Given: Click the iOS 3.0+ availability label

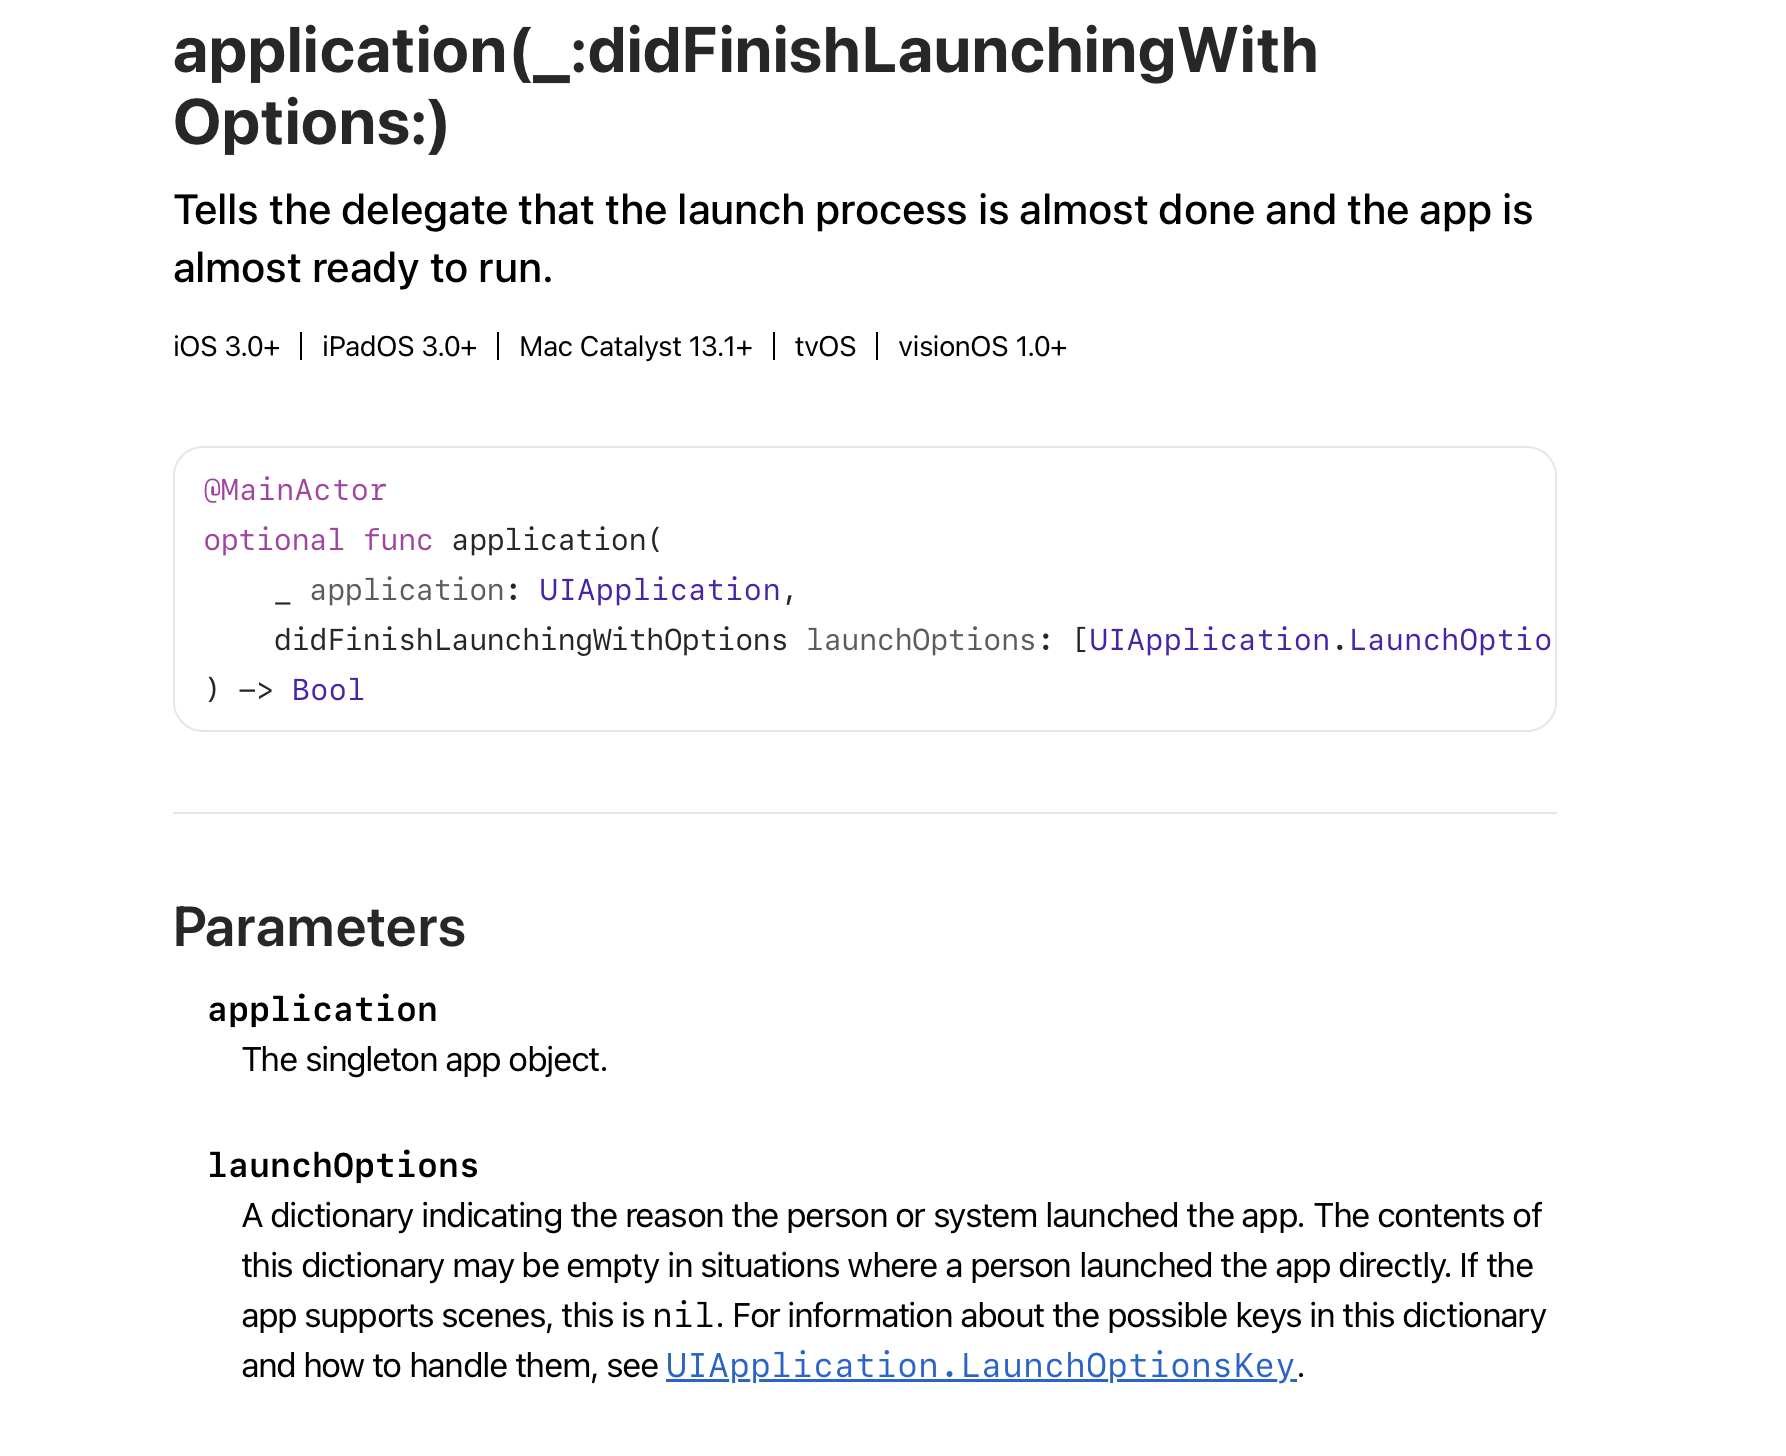Looking at the screenshot, I should (x=226, y=347).
